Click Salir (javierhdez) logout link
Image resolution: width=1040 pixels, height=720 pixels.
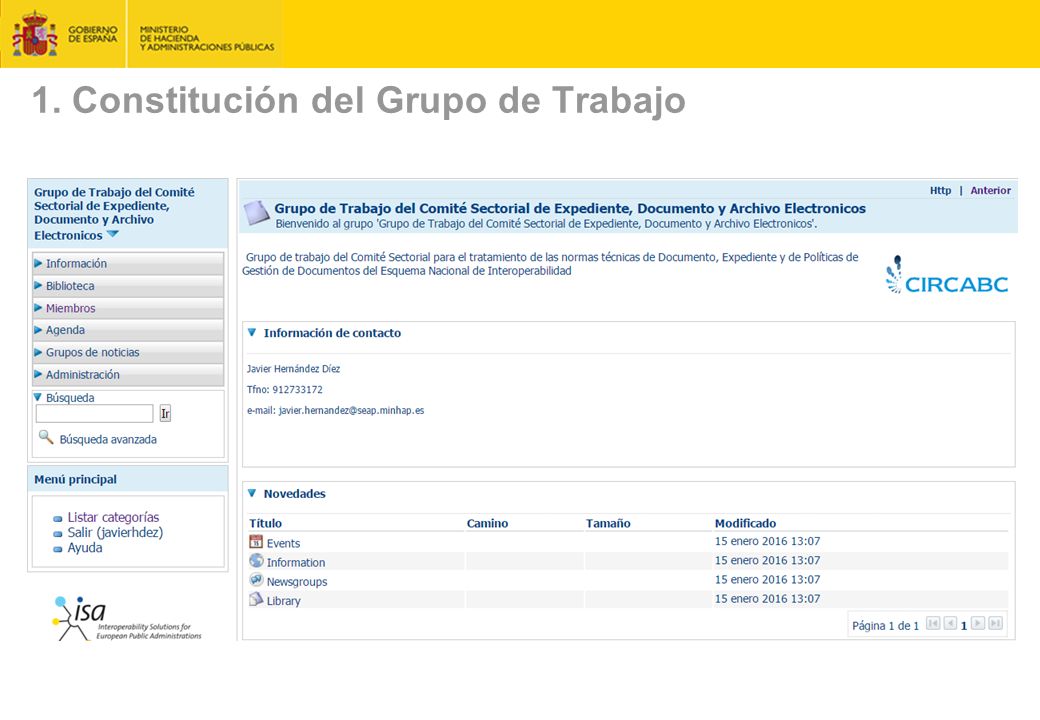(x=115, y=532)
